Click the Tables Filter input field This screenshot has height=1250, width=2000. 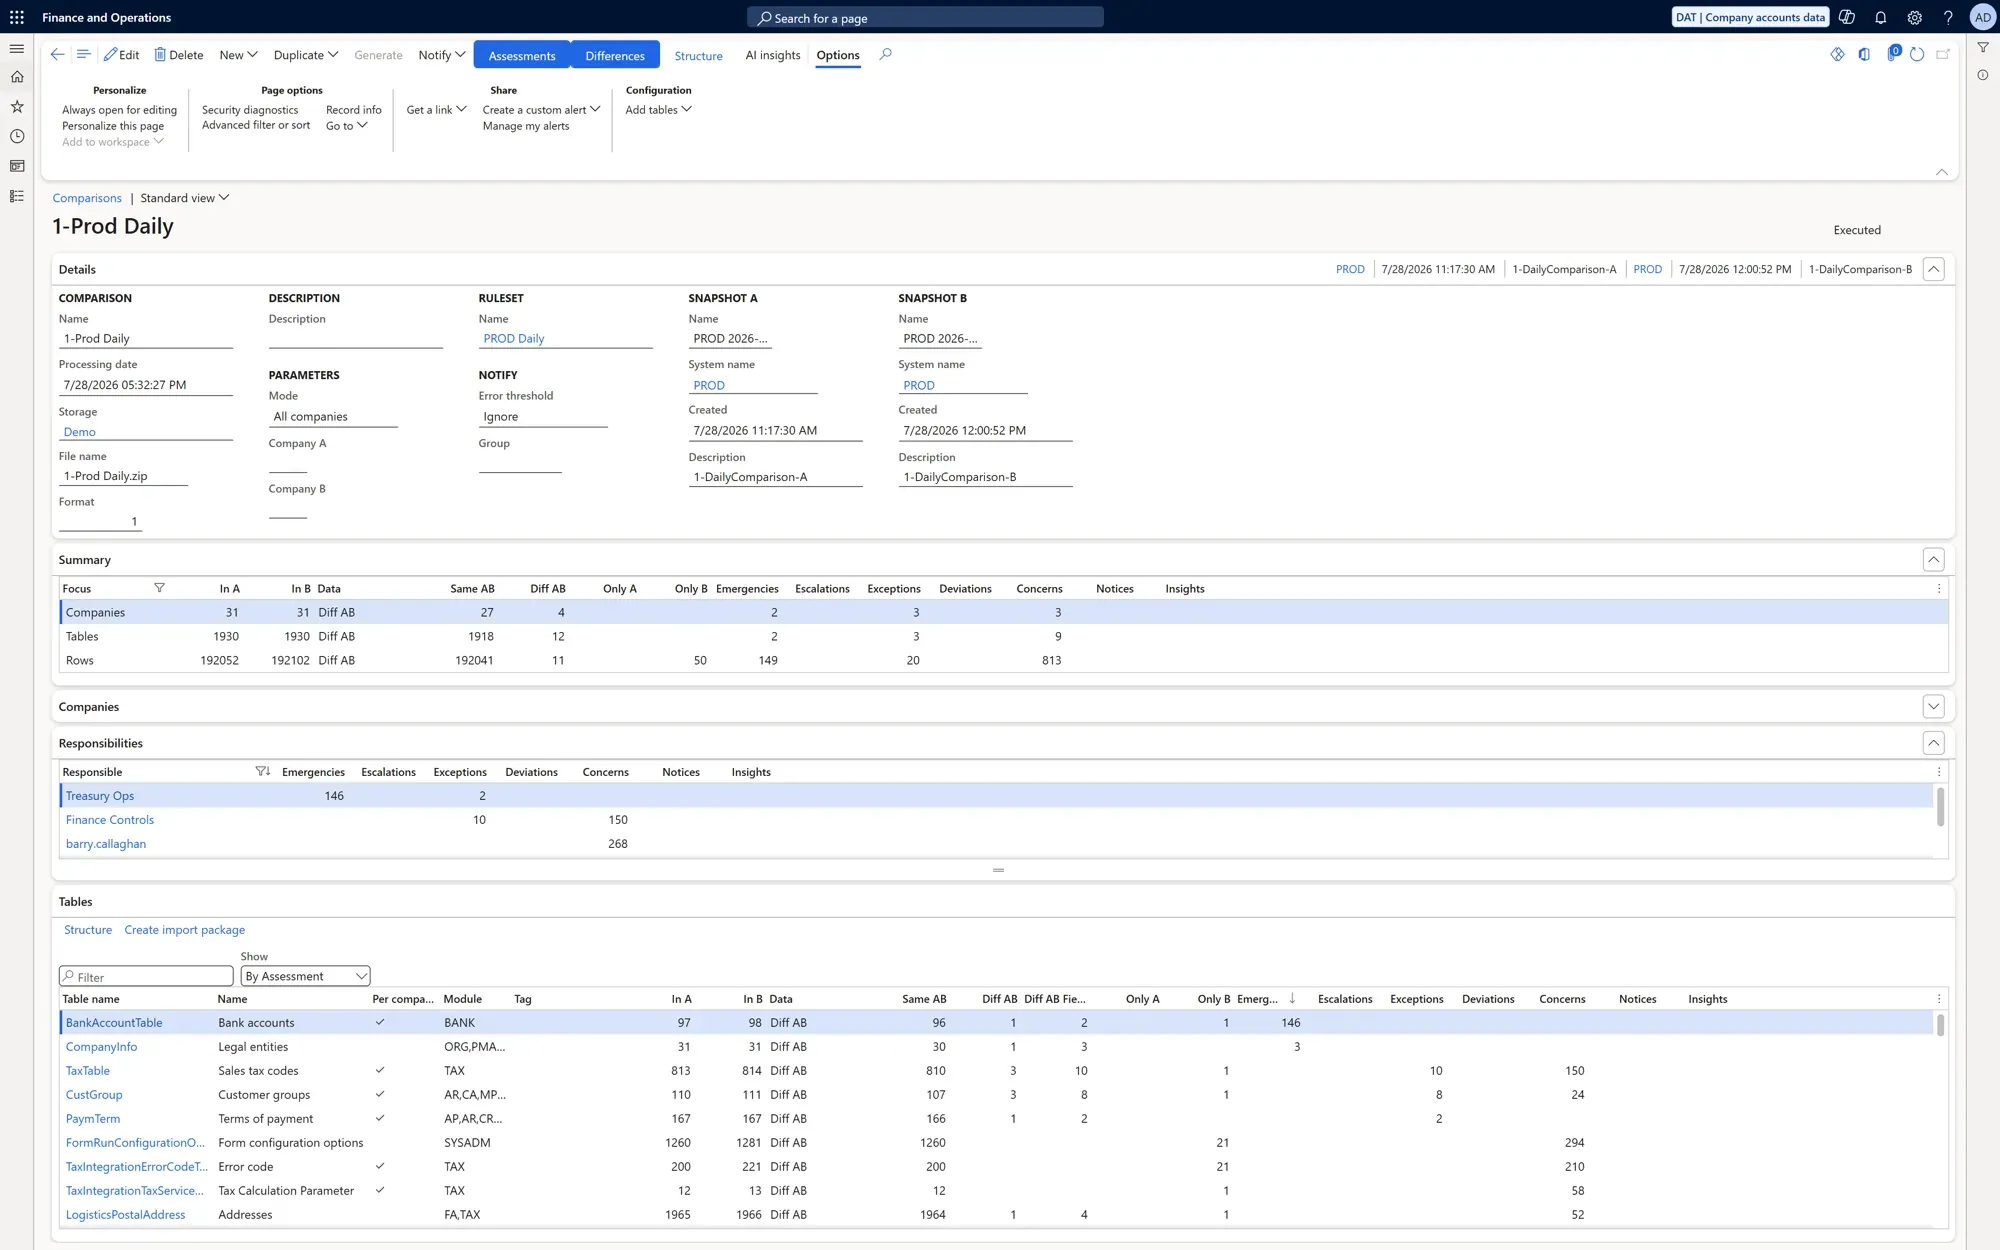point(146,976)
